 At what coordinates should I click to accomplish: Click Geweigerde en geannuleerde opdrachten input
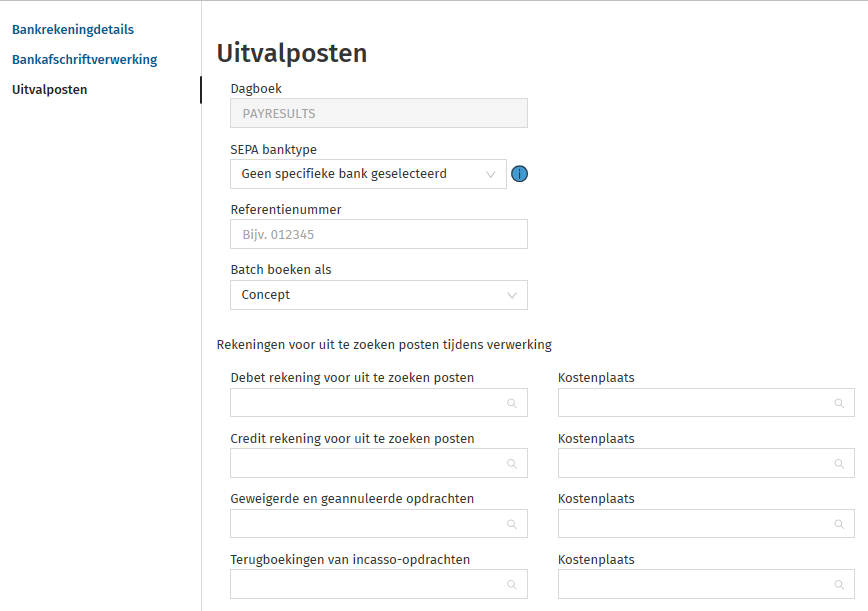point(365,523)
